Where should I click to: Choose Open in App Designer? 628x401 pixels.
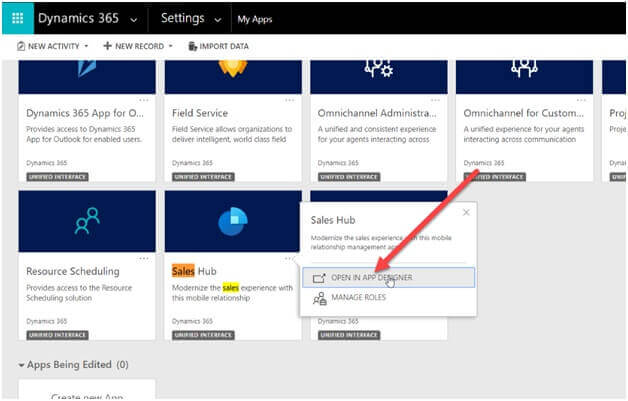click(388, 277)
